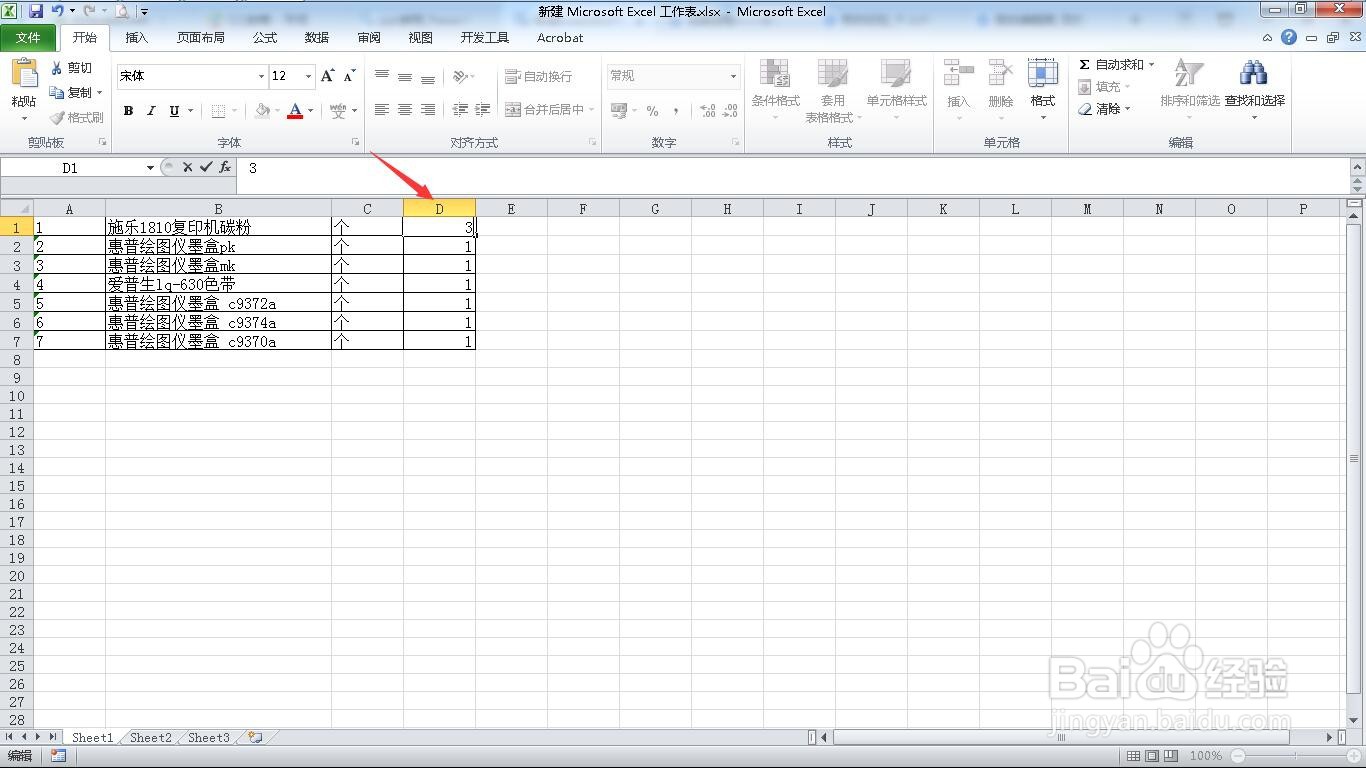This screenshot has width=1366, height=768.
Task: Toggle Italic formatting
Action: [x=151, y=110]
